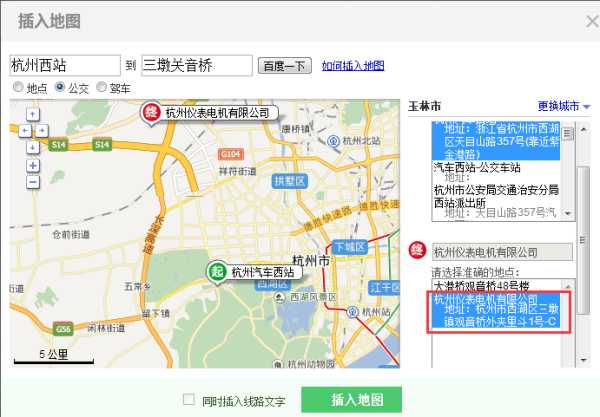The height and width of the screenshot is (417, 600).
Task: Click the 拱墅区 district label on map
Action: tap(289, 181)
